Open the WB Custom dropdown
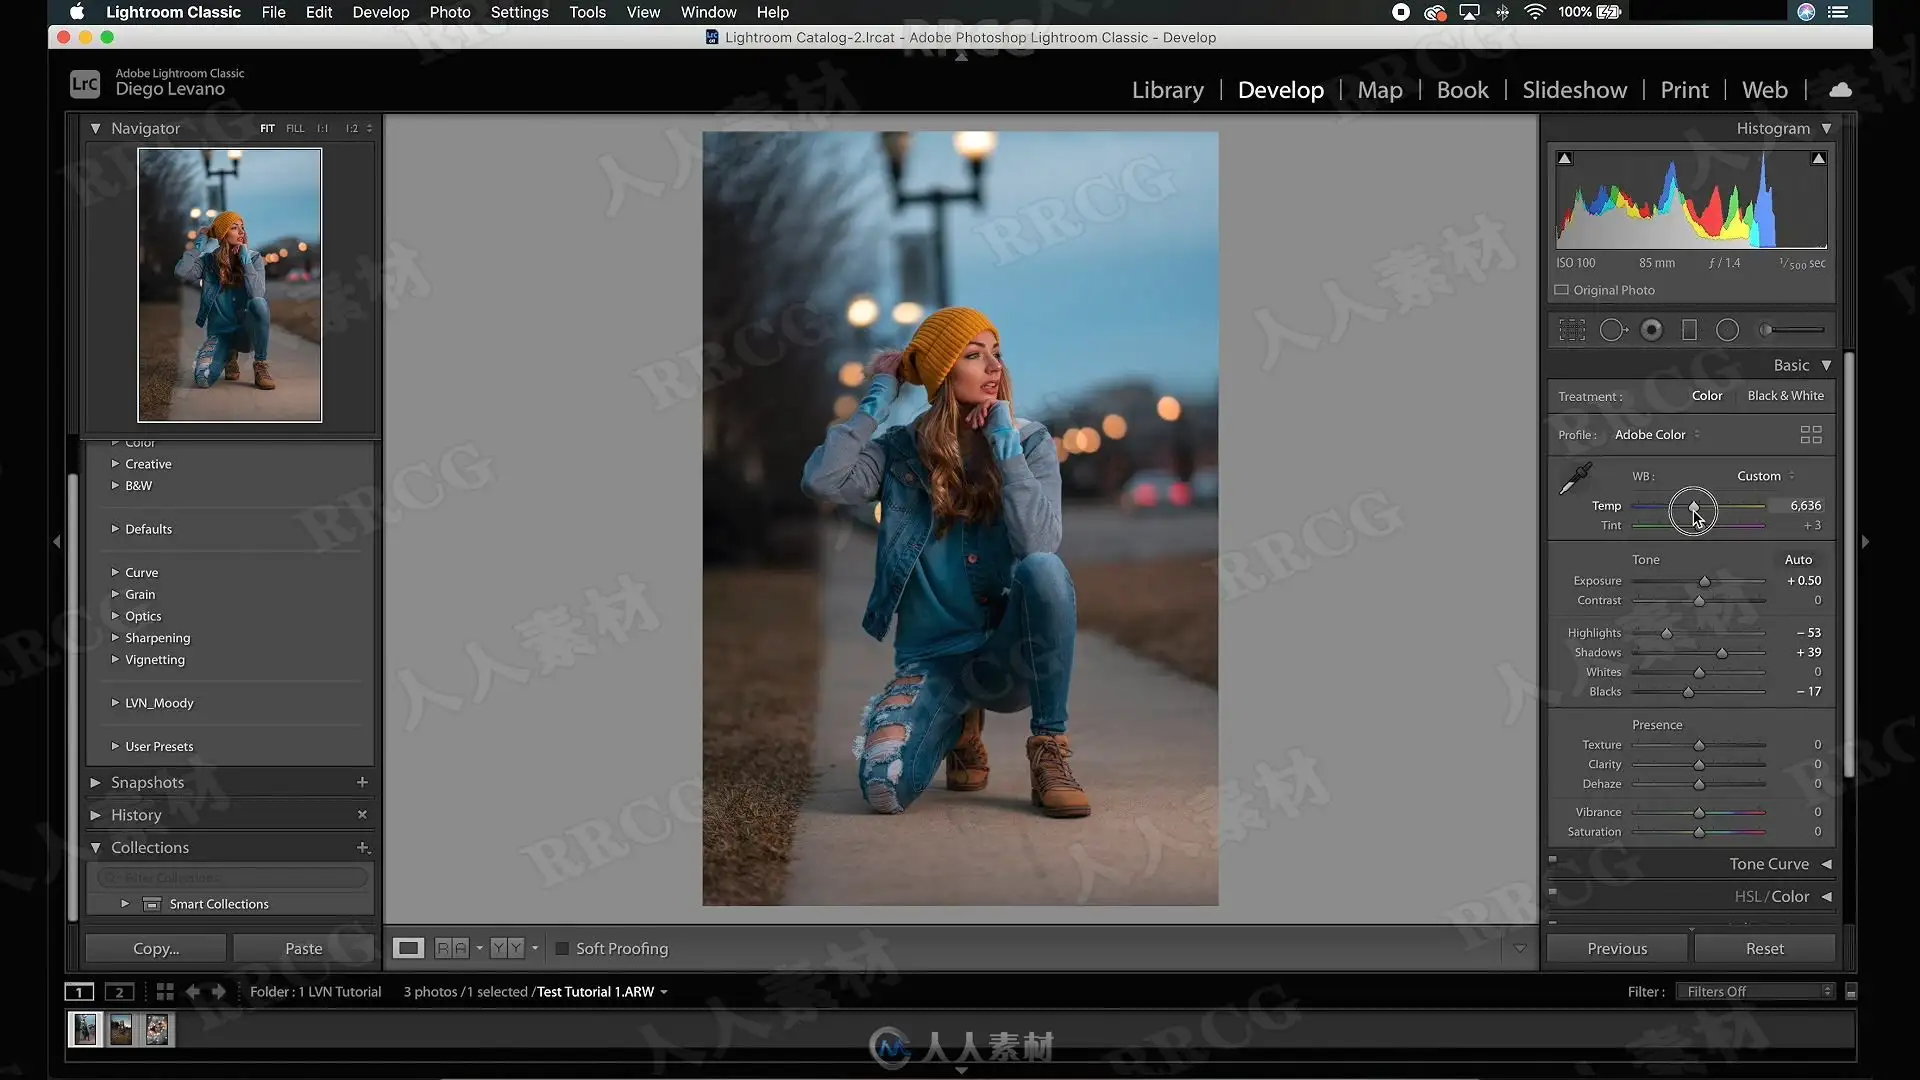1920x1080 pixels. click(1765, 476)
